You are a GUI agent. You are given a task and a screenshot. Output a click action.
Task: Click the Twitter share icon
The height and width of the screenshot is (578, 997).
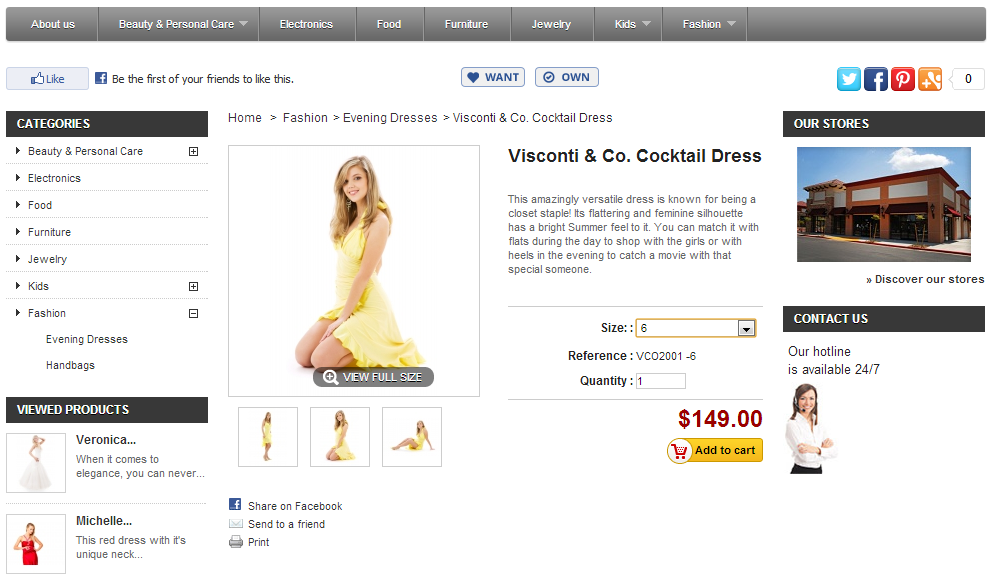pyautogui.click(x=849, y=80)
